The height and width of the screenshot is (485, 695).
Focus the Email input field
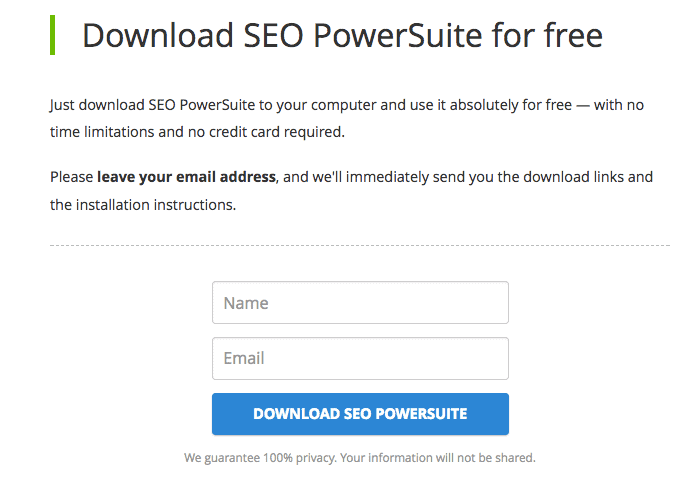(x=360, y=358)
